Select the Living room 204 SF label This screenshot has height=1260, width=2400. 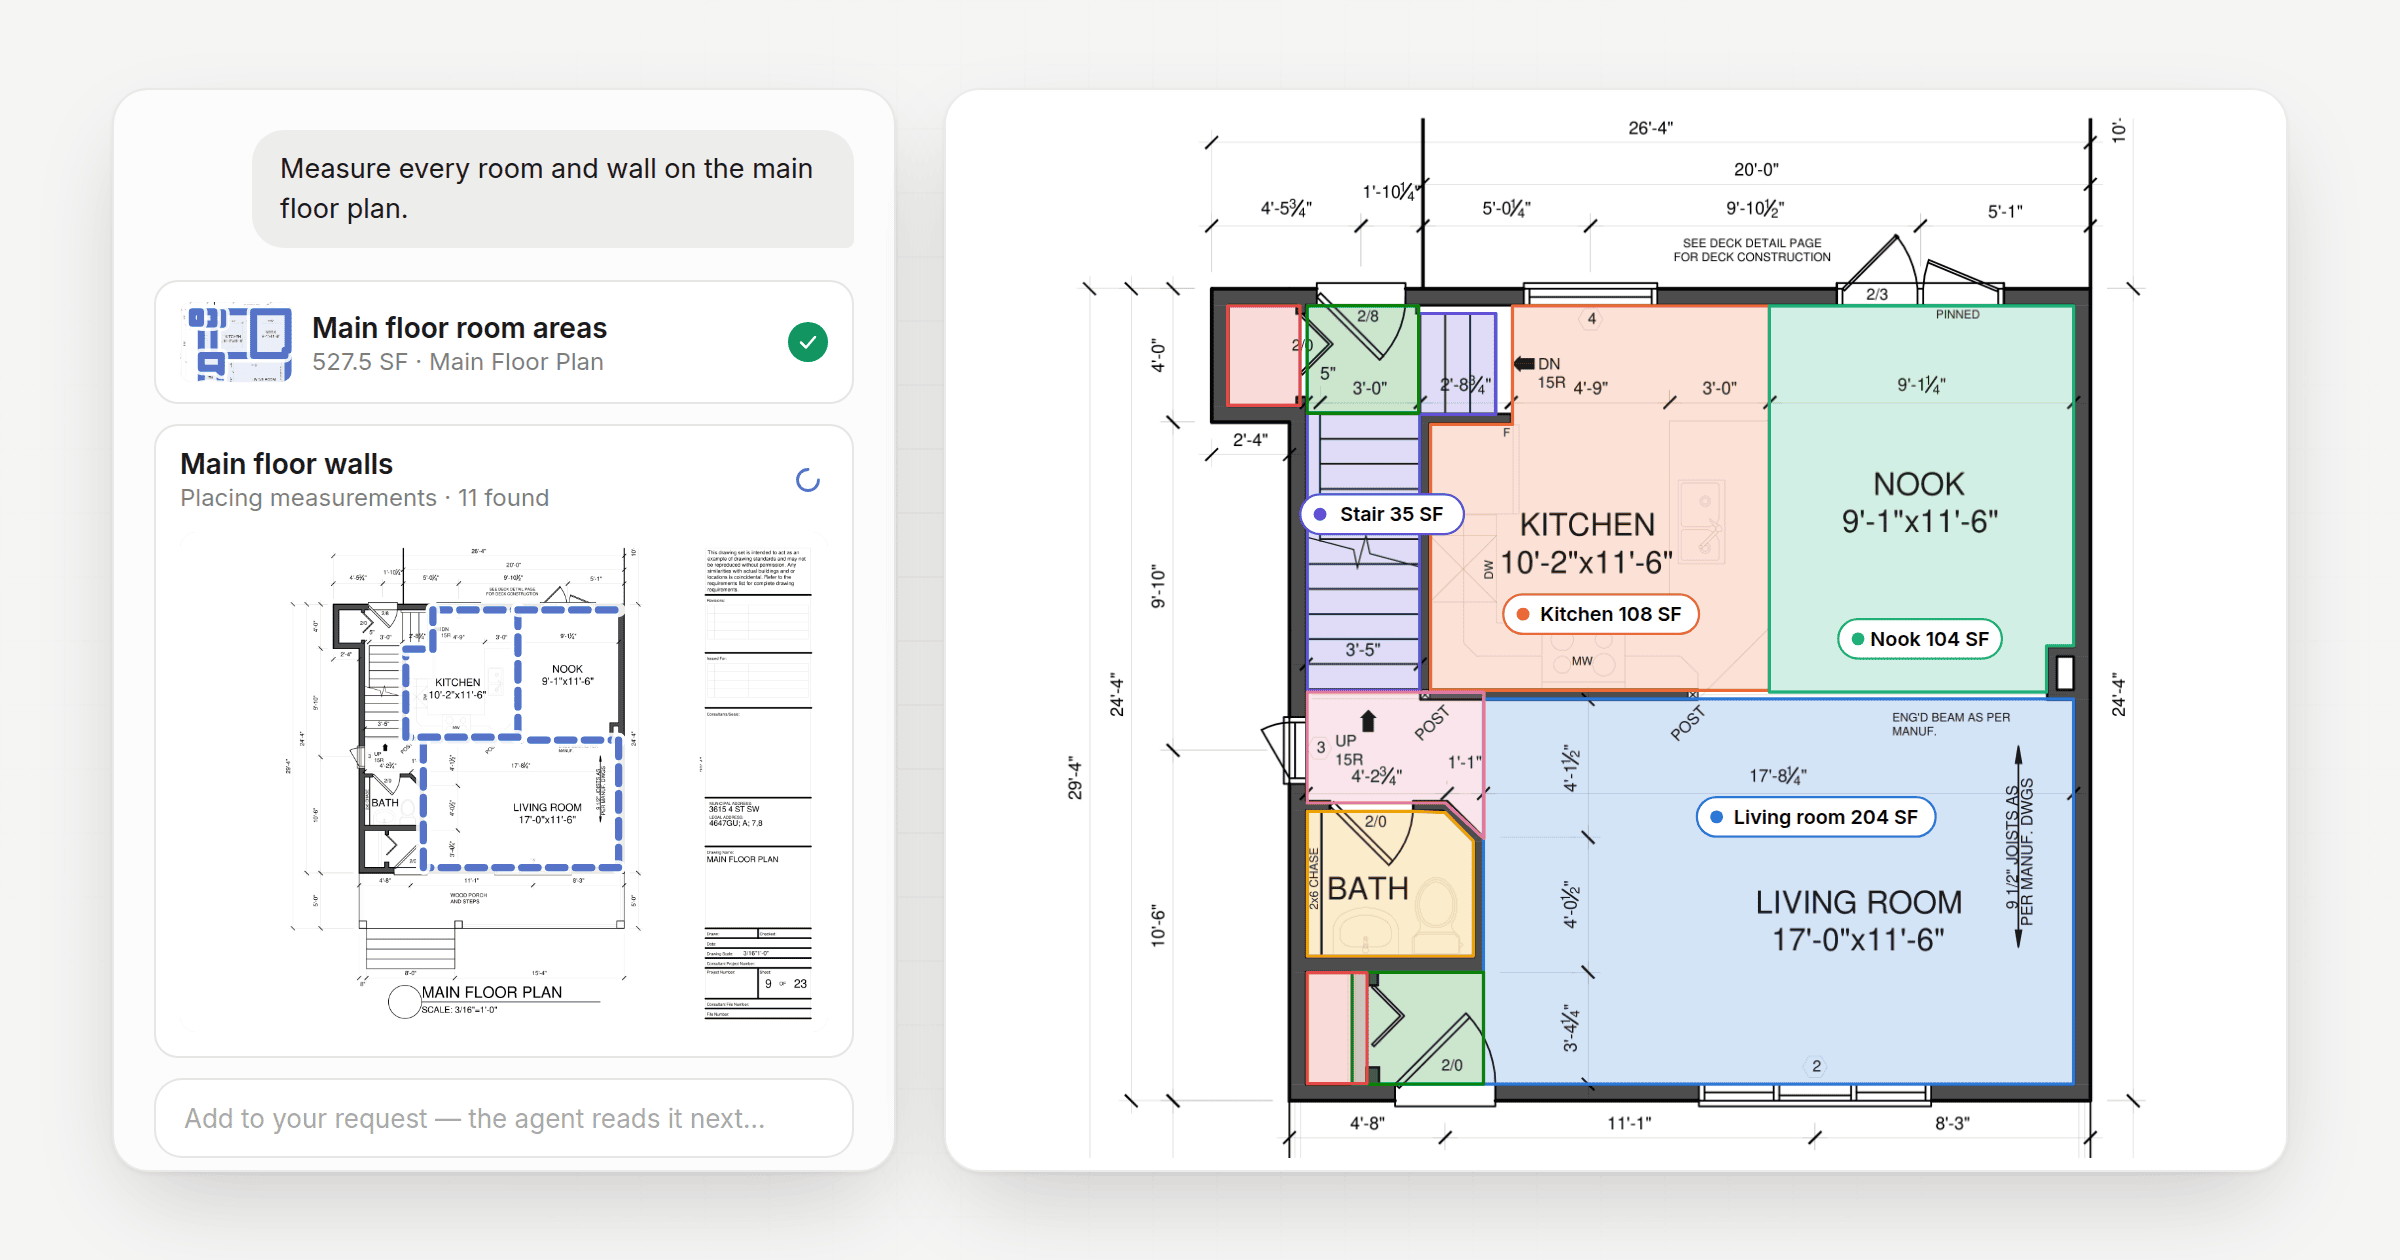click(x=1815, y=817)
